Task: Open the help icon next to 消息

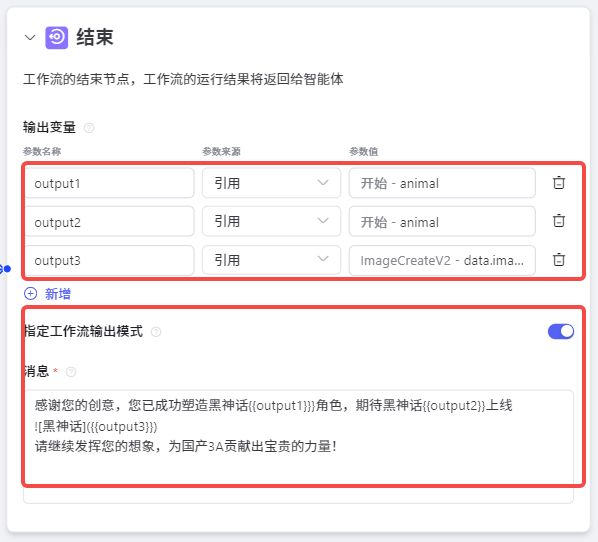Action: click(x=71, y=372)
